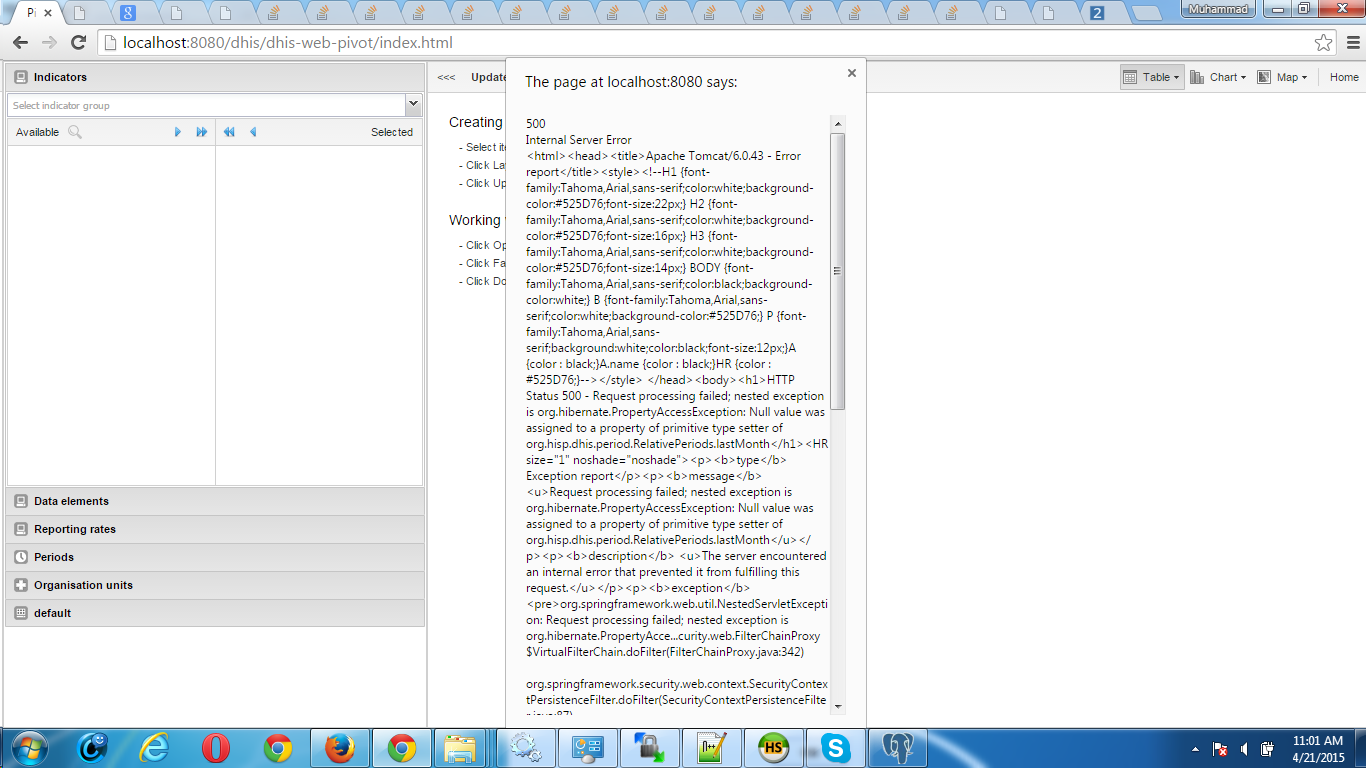This screenshot has width=1366, height=768.
Task: Open the Chrome hamburger menu
Action: pos(1352,43)
